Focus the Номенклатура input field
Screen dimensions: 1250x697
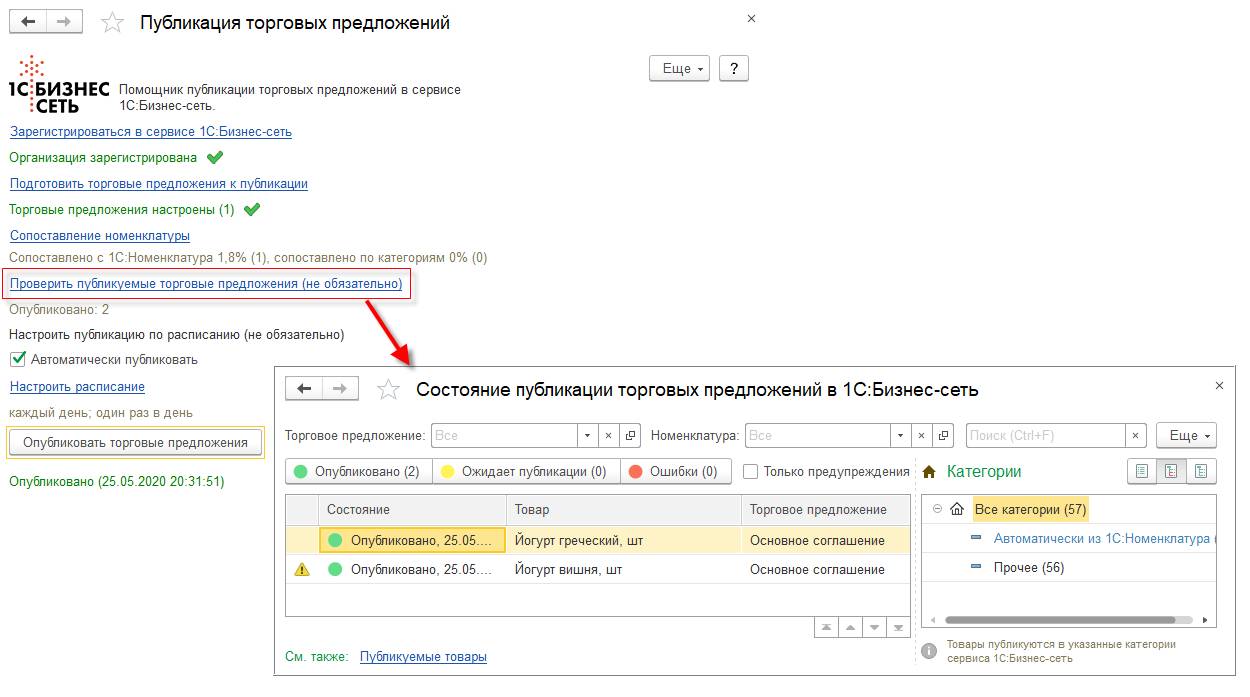click(x=819, y=436)
